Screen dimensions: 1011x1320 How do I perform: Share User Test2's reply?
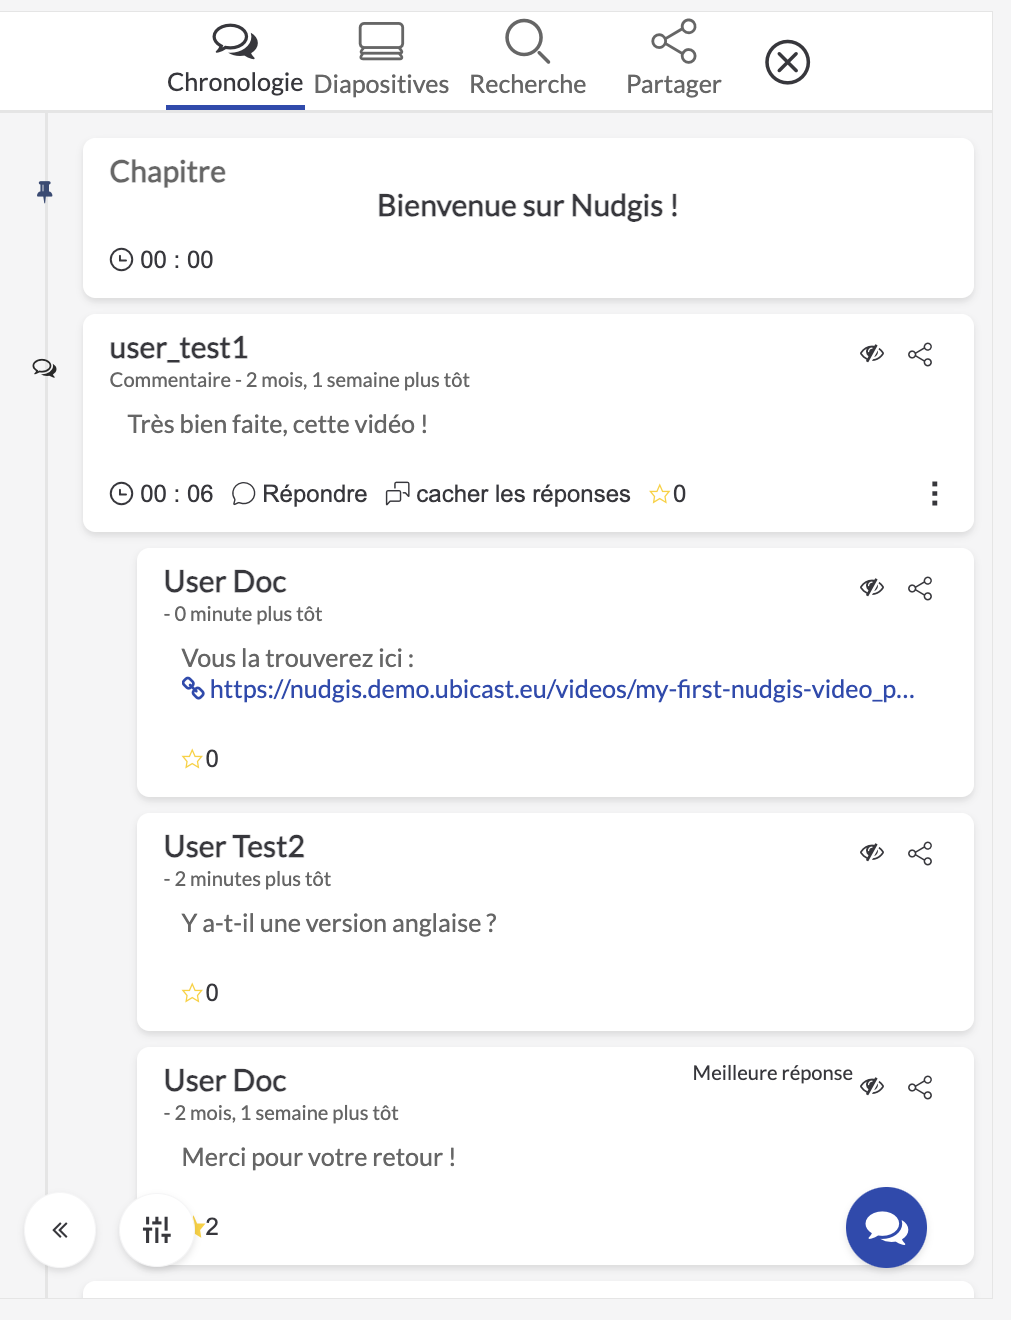coord(920,853)
